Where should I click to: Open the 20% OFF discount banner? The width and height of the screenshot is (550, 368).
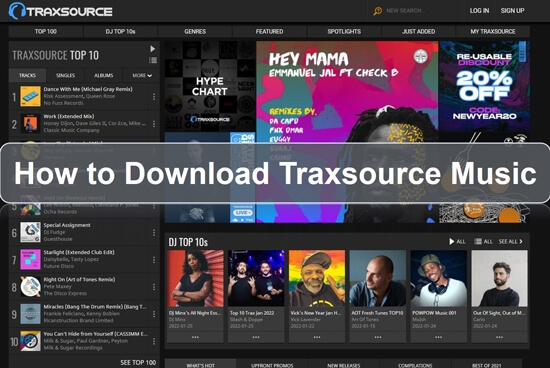[484, 86]
